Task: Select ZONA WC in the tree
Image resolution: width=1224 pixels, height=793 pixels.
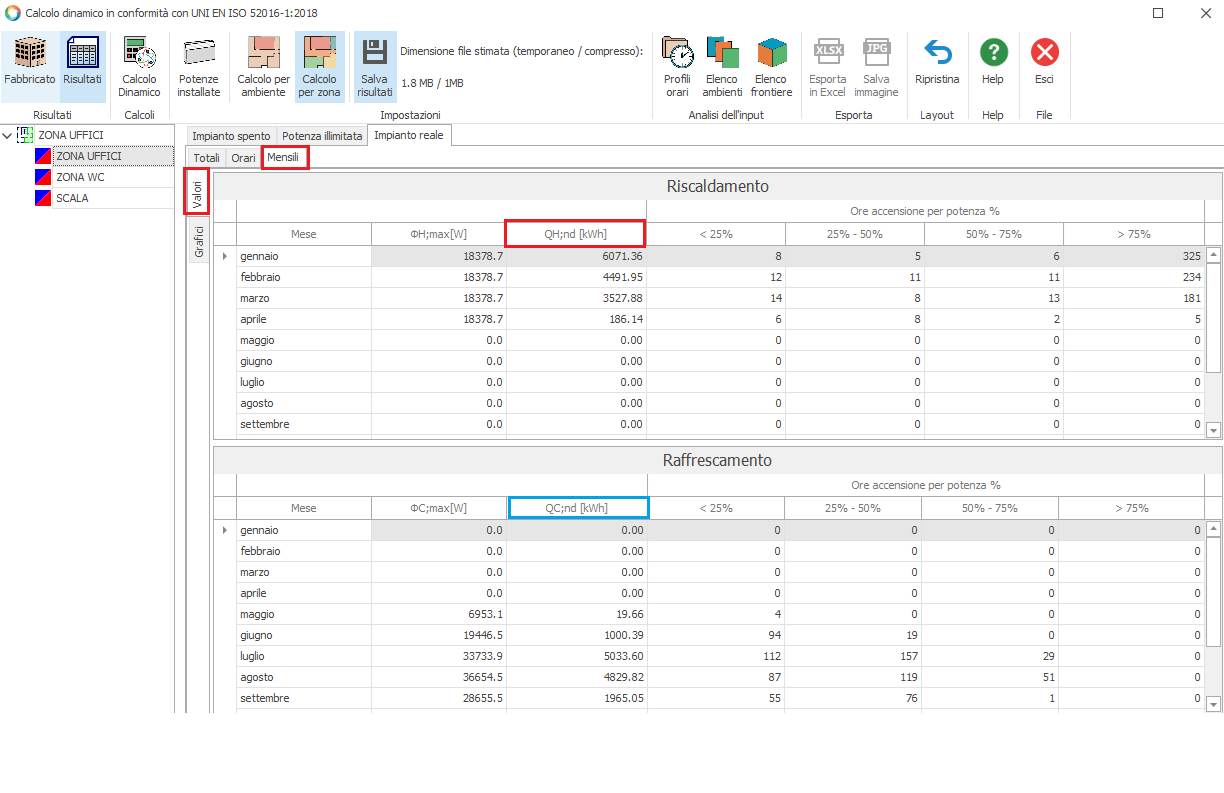Action: tap(80, 177)
